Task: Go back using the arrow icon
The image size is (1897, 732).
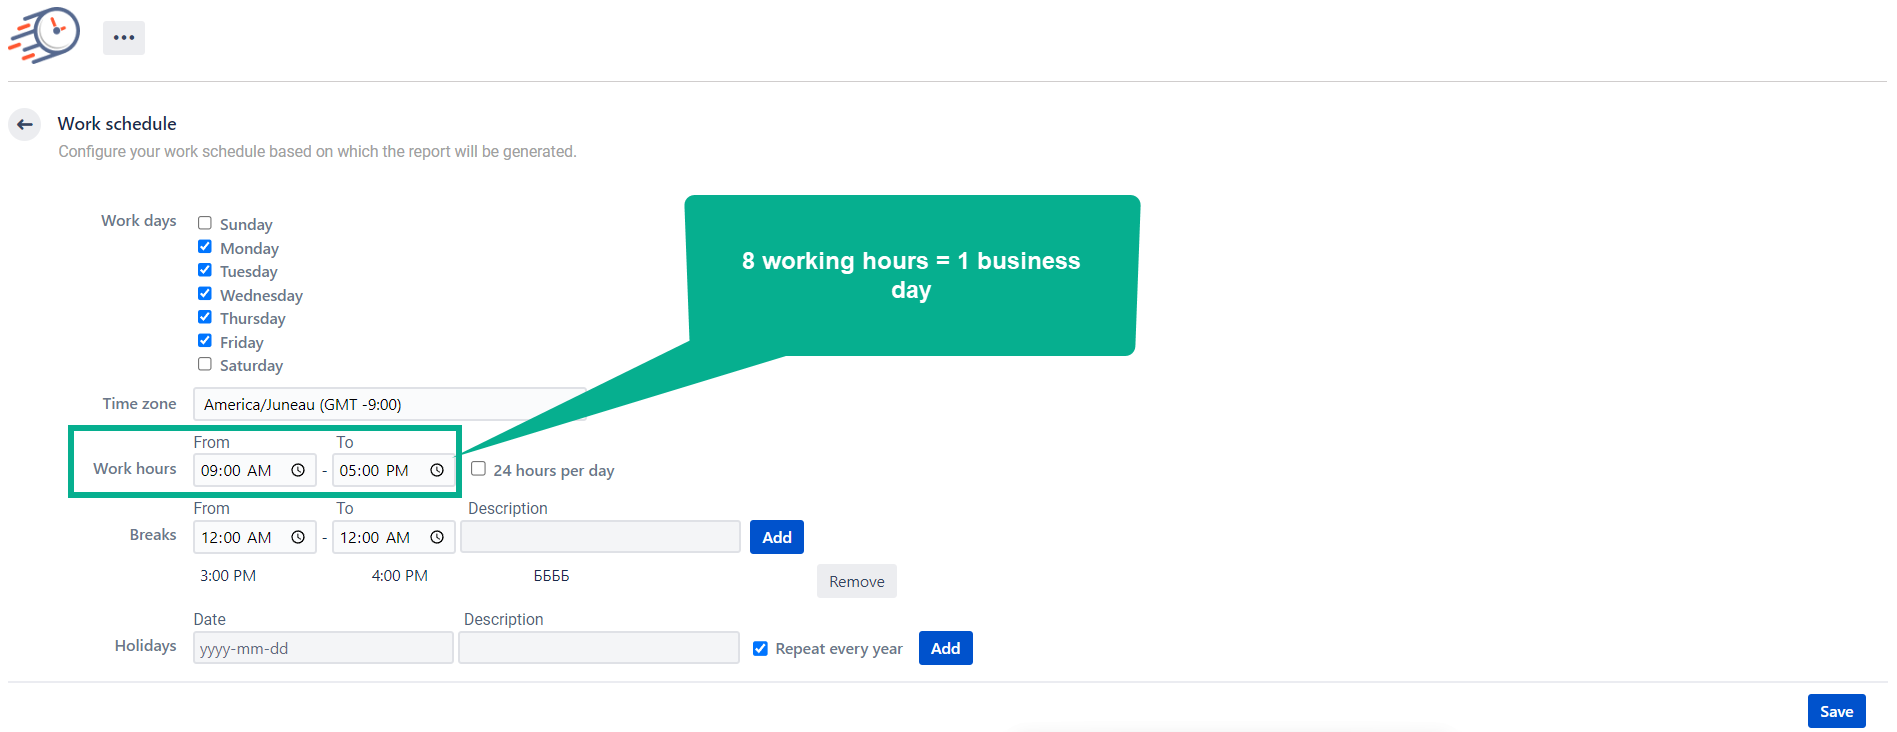Action: pos(25,124)
